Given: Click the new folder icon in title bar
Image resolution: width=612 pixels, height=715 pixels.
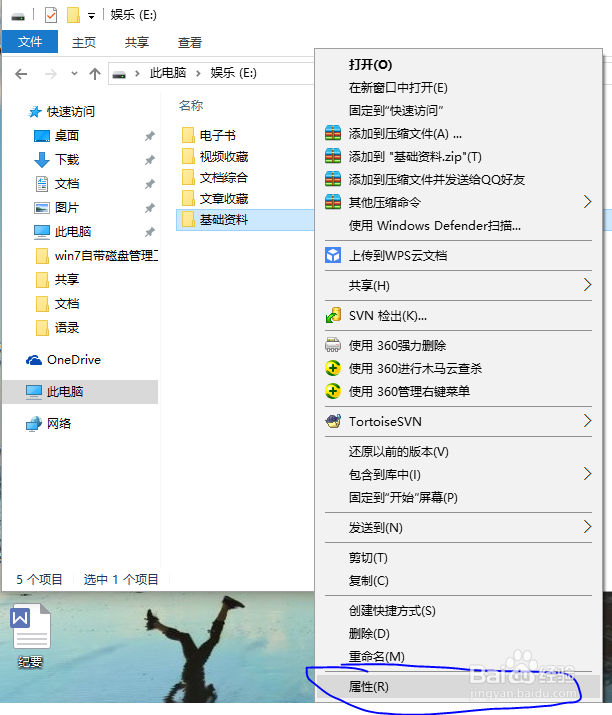Looking at the screenshot, I should (73, 15).
